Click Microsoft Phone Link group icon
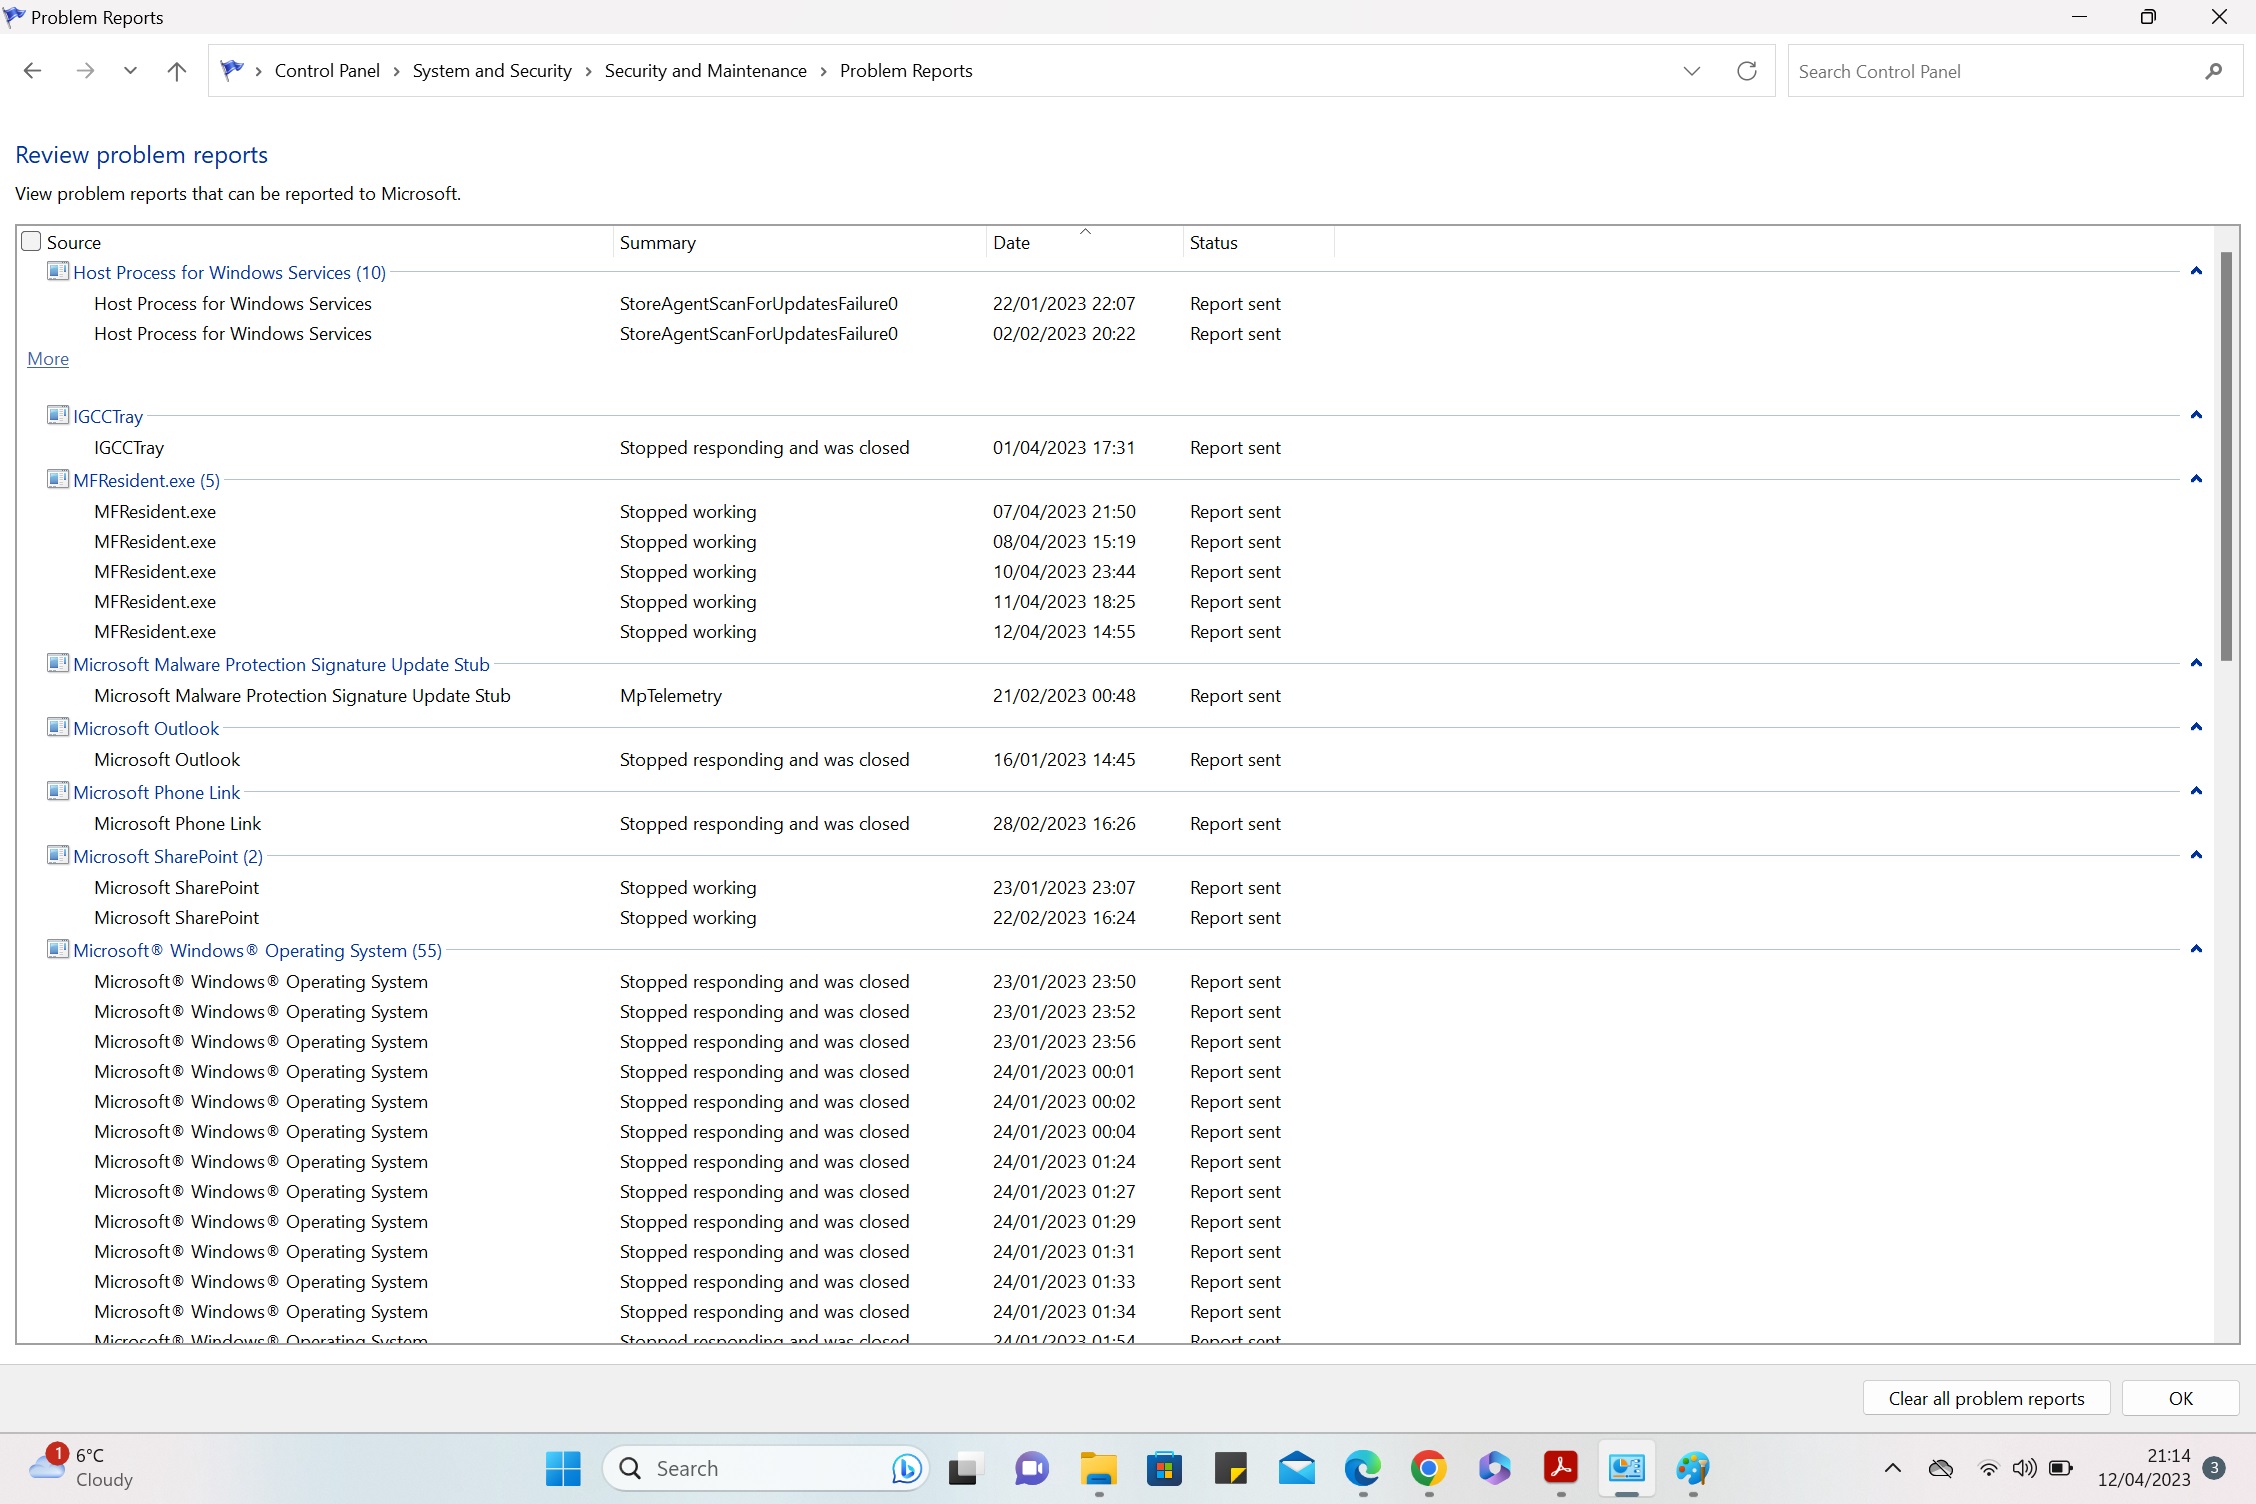The height and width of the screenshot is (1504, 2256). point(58,791)
